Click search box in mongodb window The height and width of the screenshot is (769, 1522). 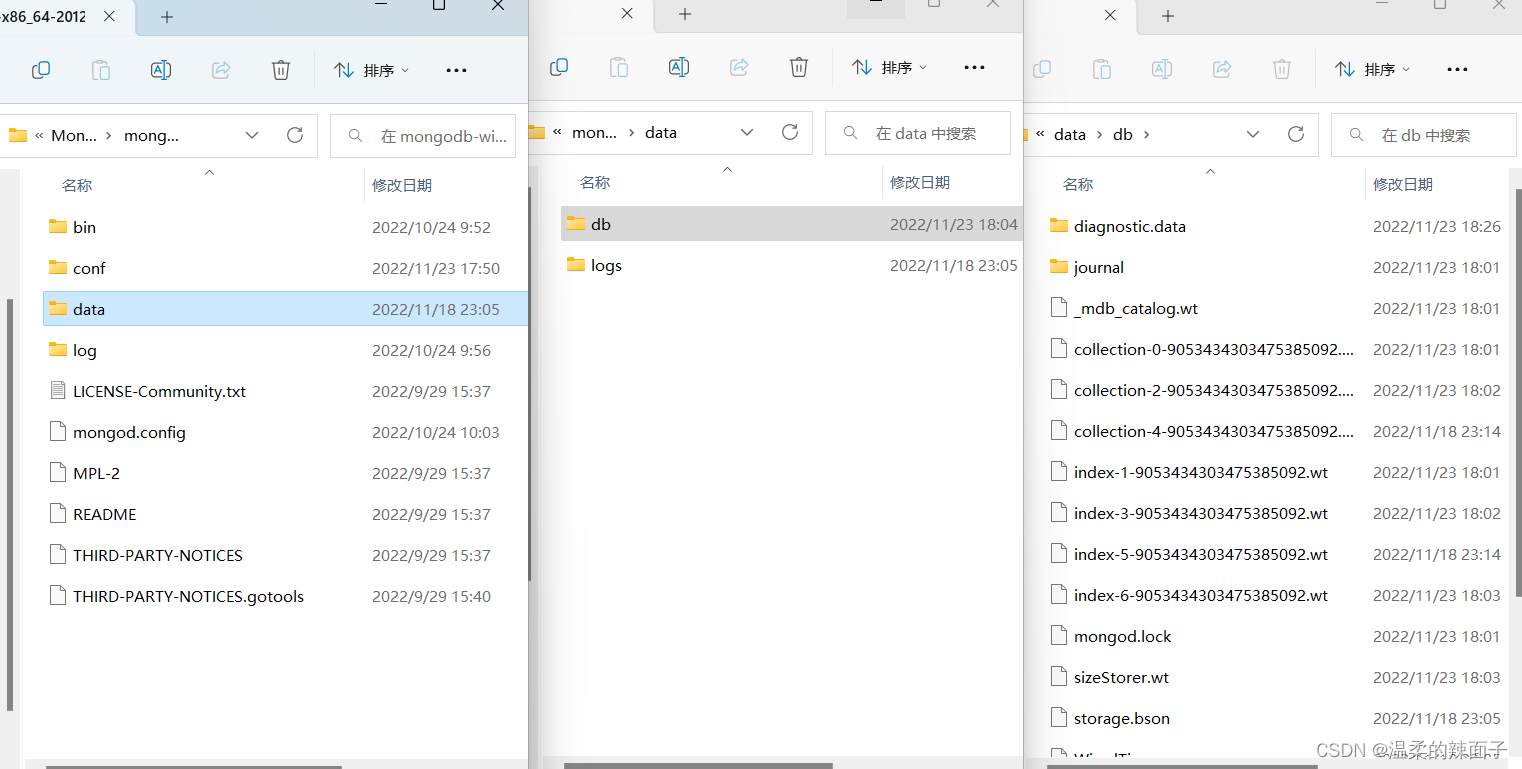(x=423, y=136)
